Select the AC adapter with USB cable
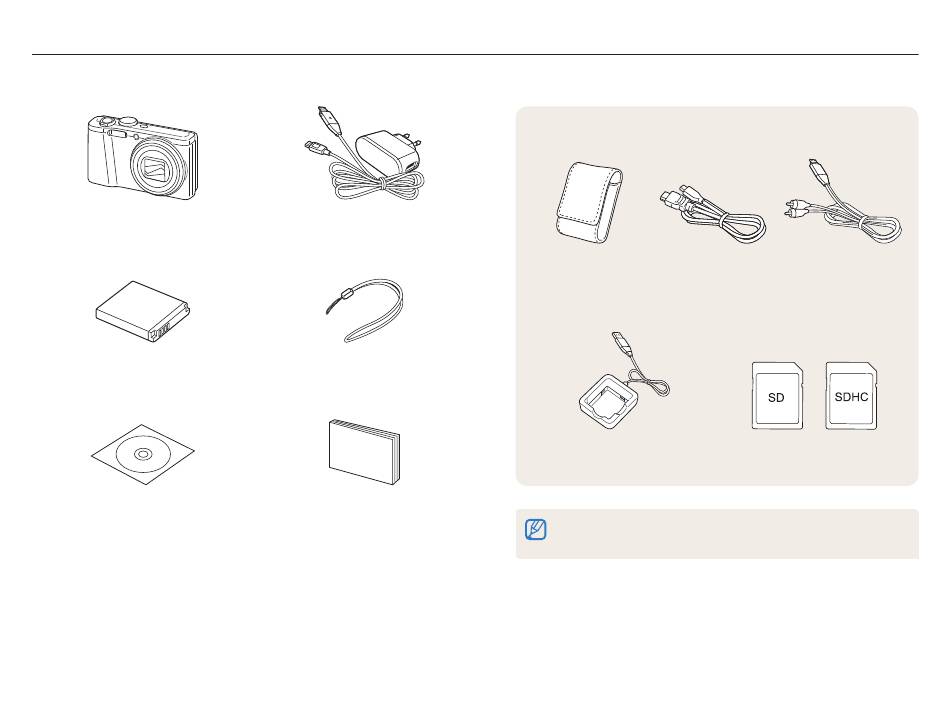950x703 pixels. click(x=365, y=154)
